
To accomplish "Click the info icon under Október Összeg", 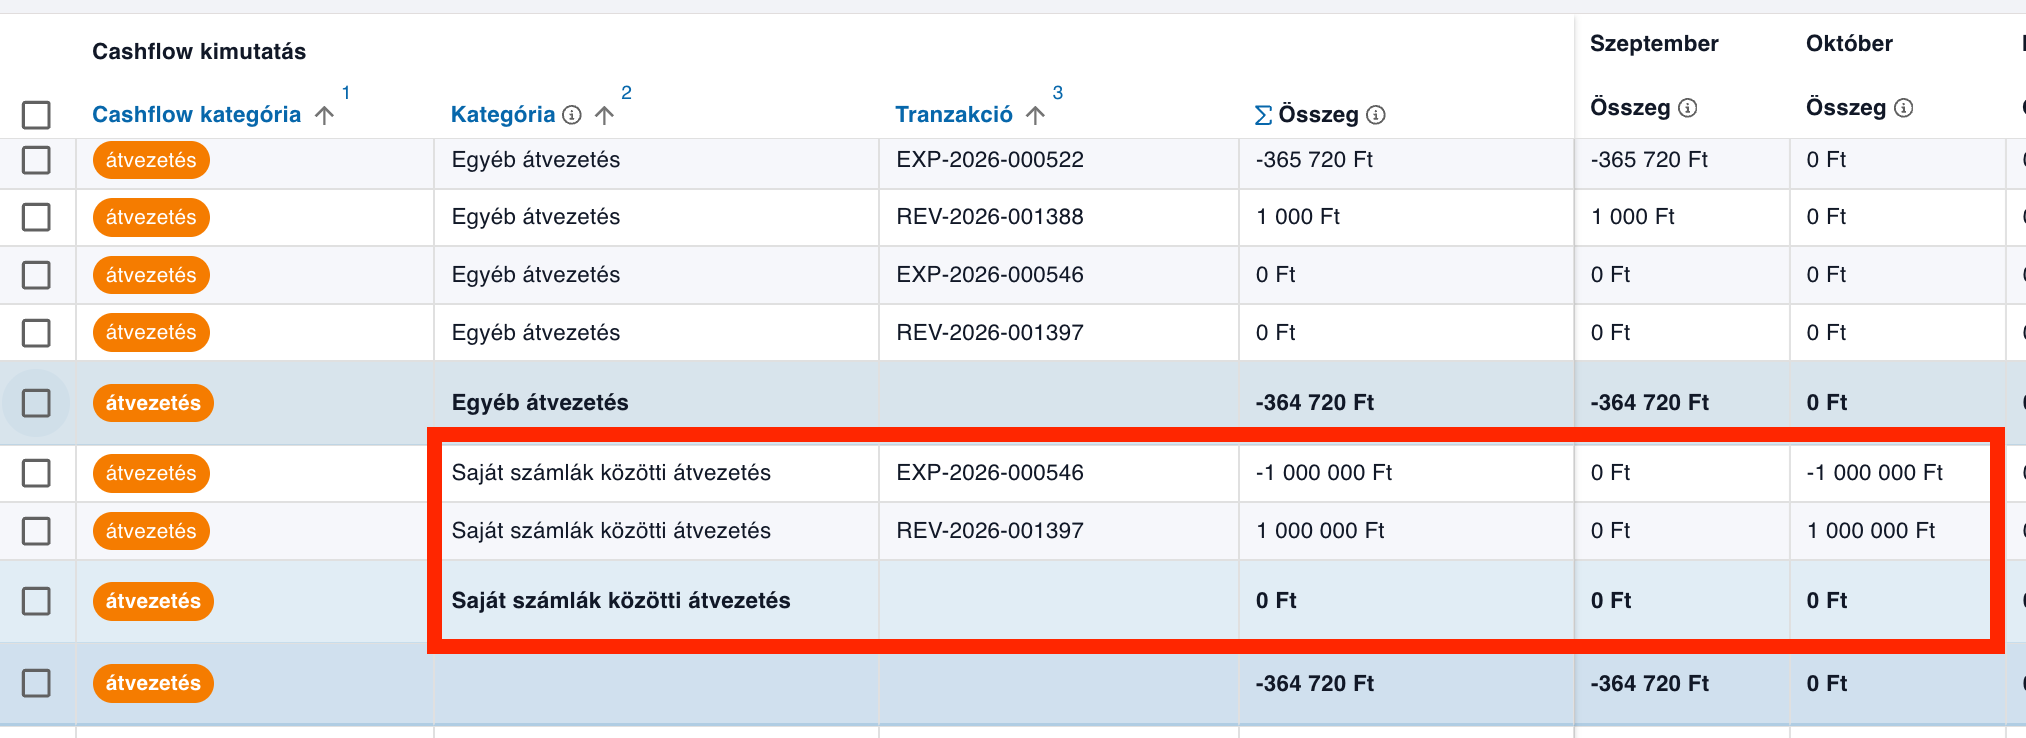I will pyautogui.click(x=1904, y=108).
